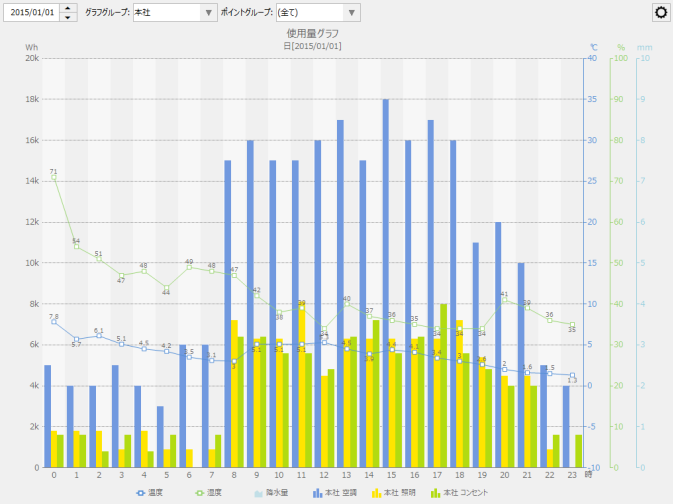Screen dimensions: 673x504
Task: Increase the date with up arrow
Action: tap(67, 8)
